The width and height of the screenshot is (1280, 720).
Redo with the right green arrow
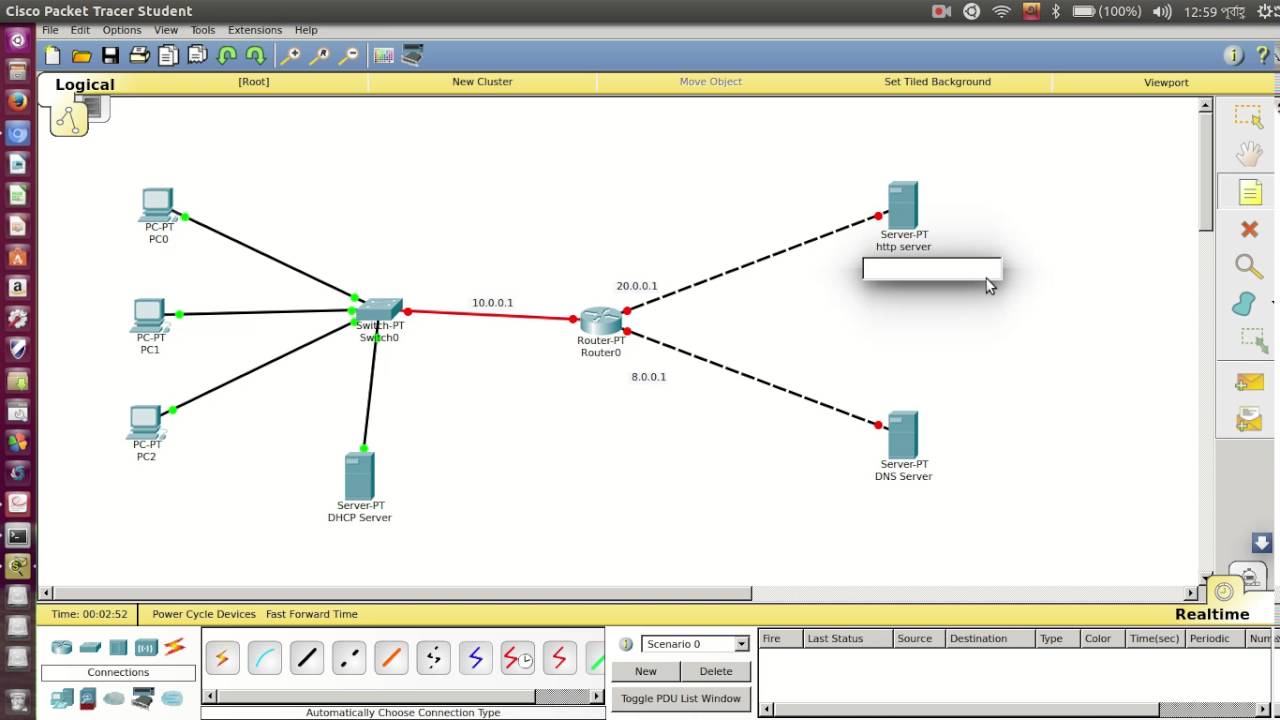(256, 56)
